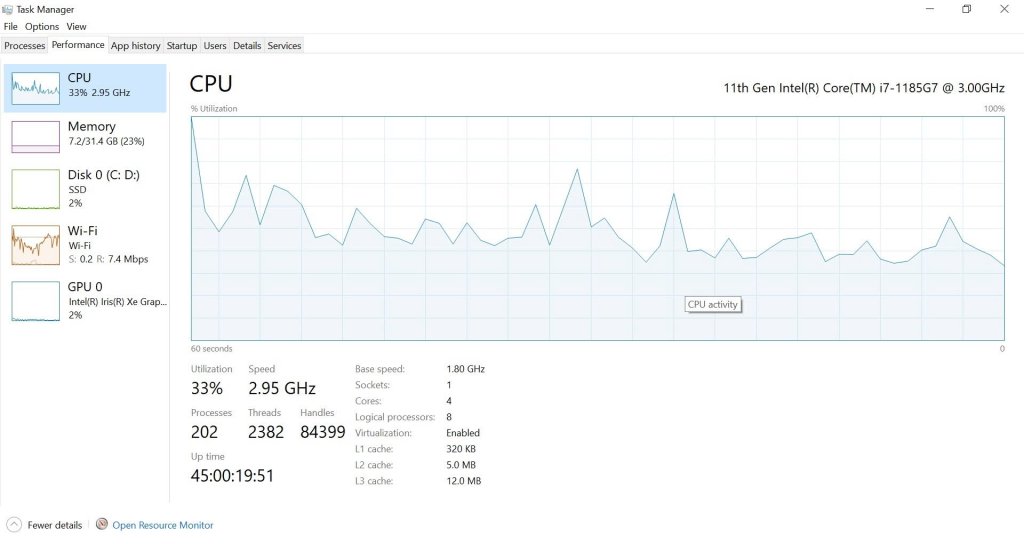Open the Services tab

284,46
